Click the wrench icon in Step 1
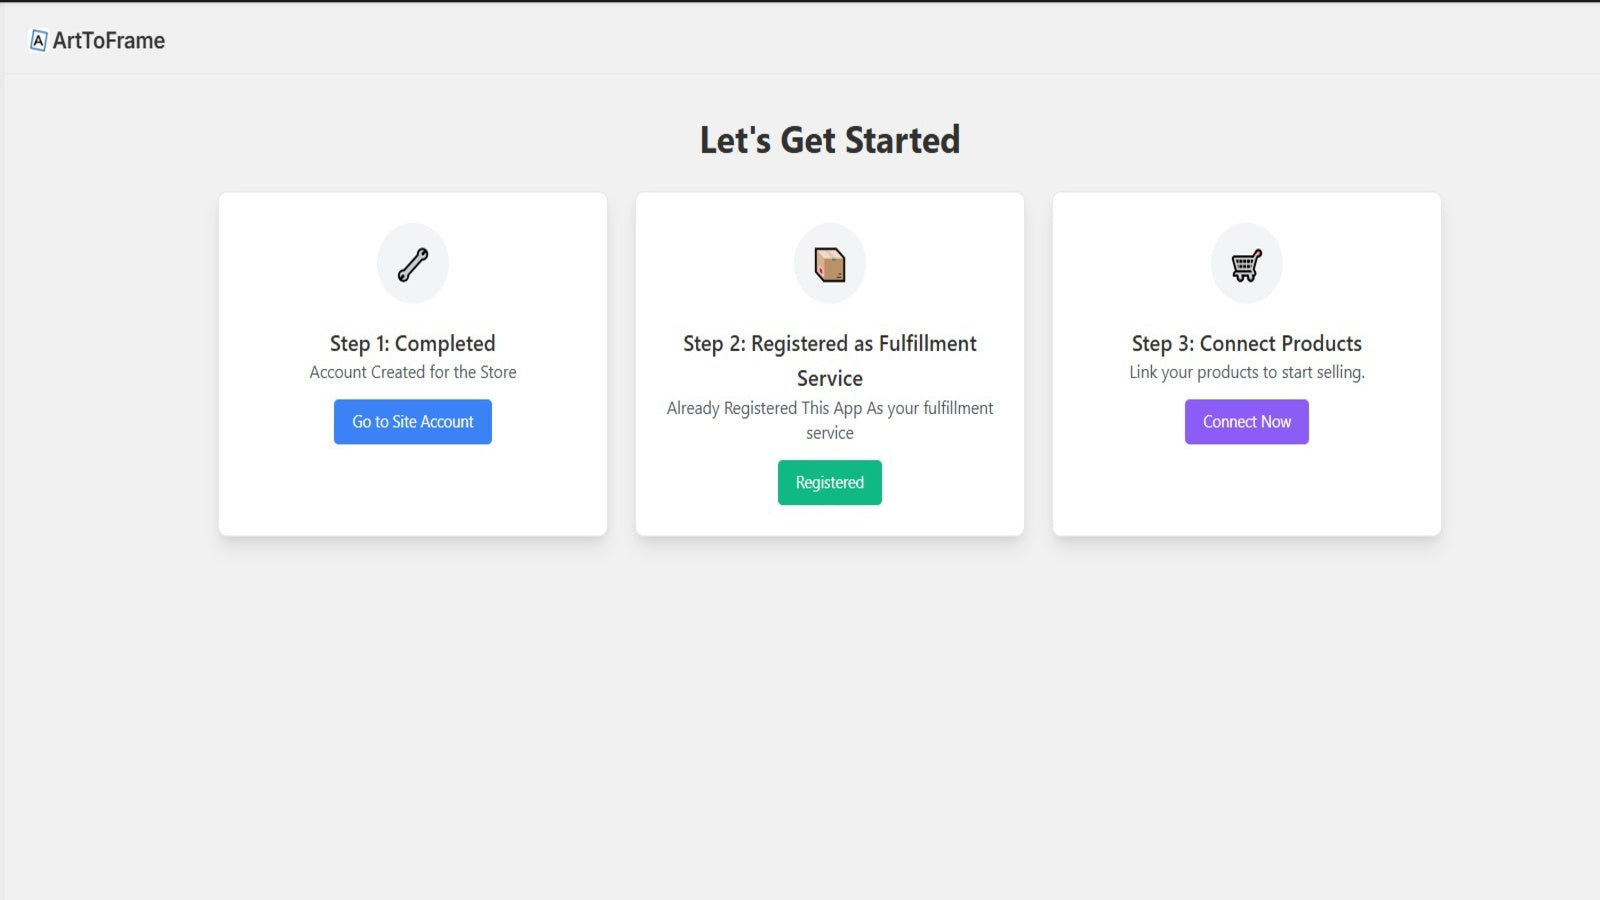The width and height of the screenshot is (1600, 900). click(x=413, y=265)
